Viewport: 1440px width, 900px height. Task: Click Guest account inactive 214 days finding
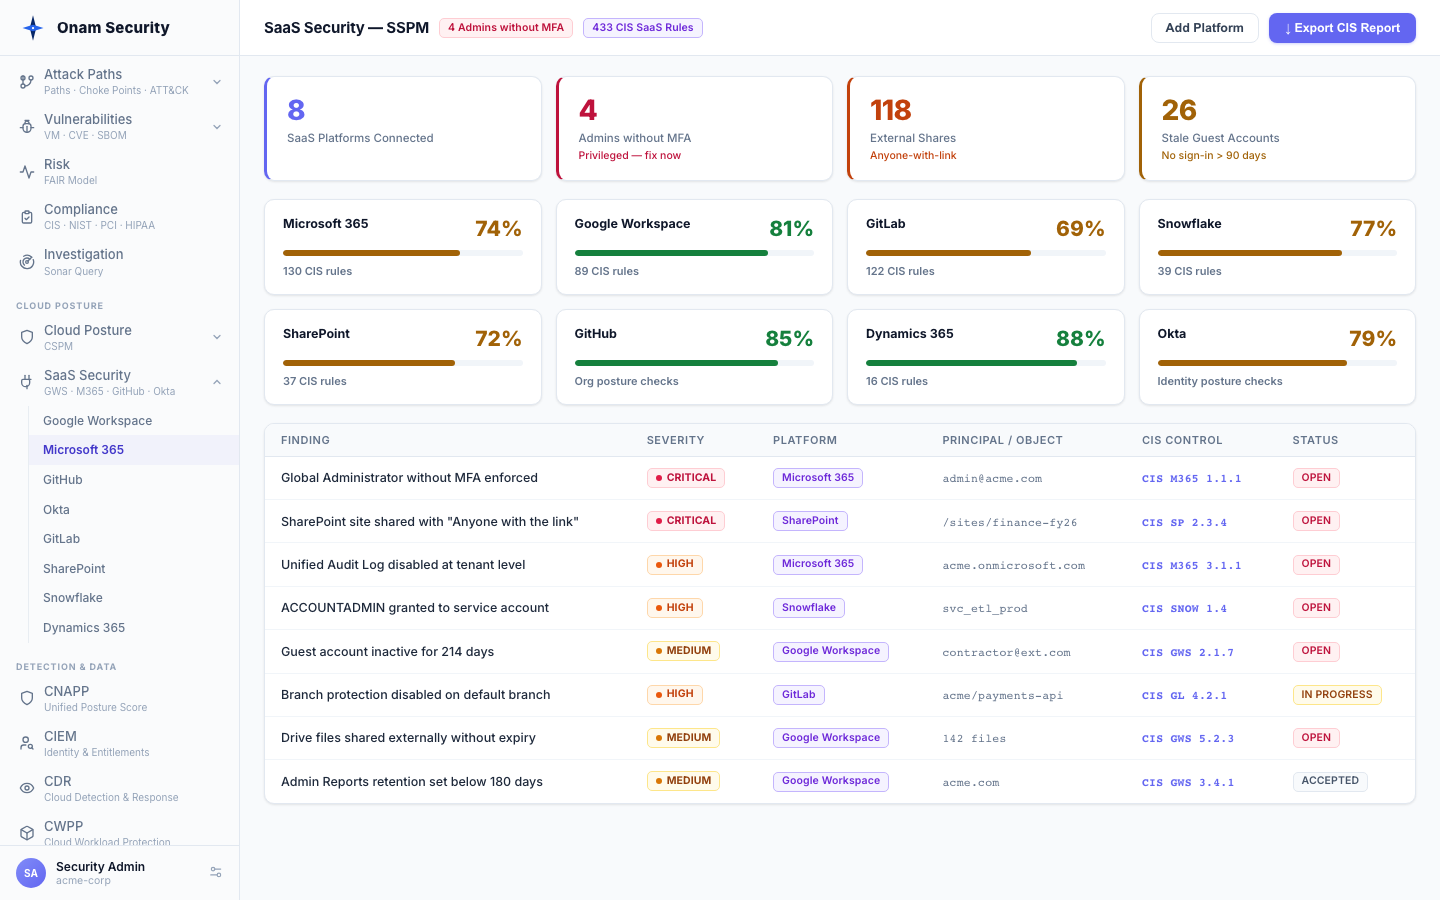click(x=387, y=652)
